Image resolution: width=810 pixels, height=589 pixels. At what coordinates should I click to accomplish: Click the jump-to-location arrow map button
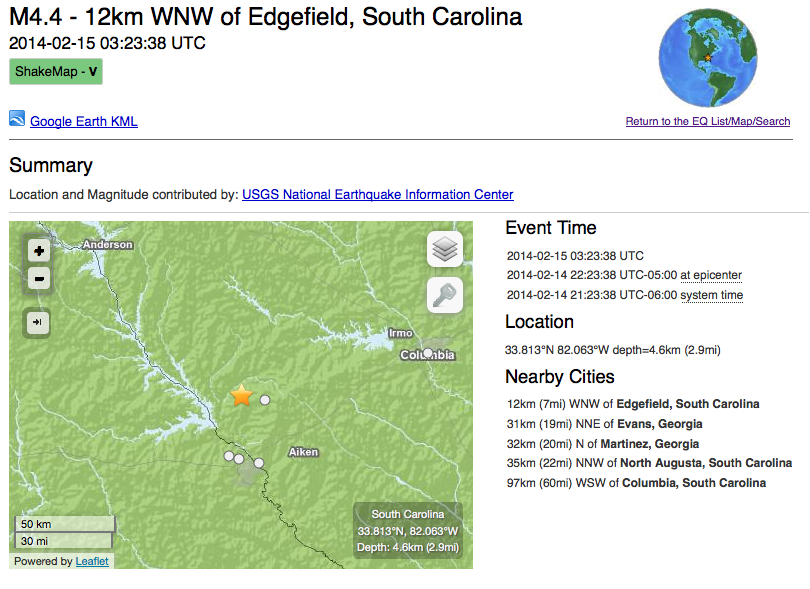pyautogui.click(x=39, y=322)
